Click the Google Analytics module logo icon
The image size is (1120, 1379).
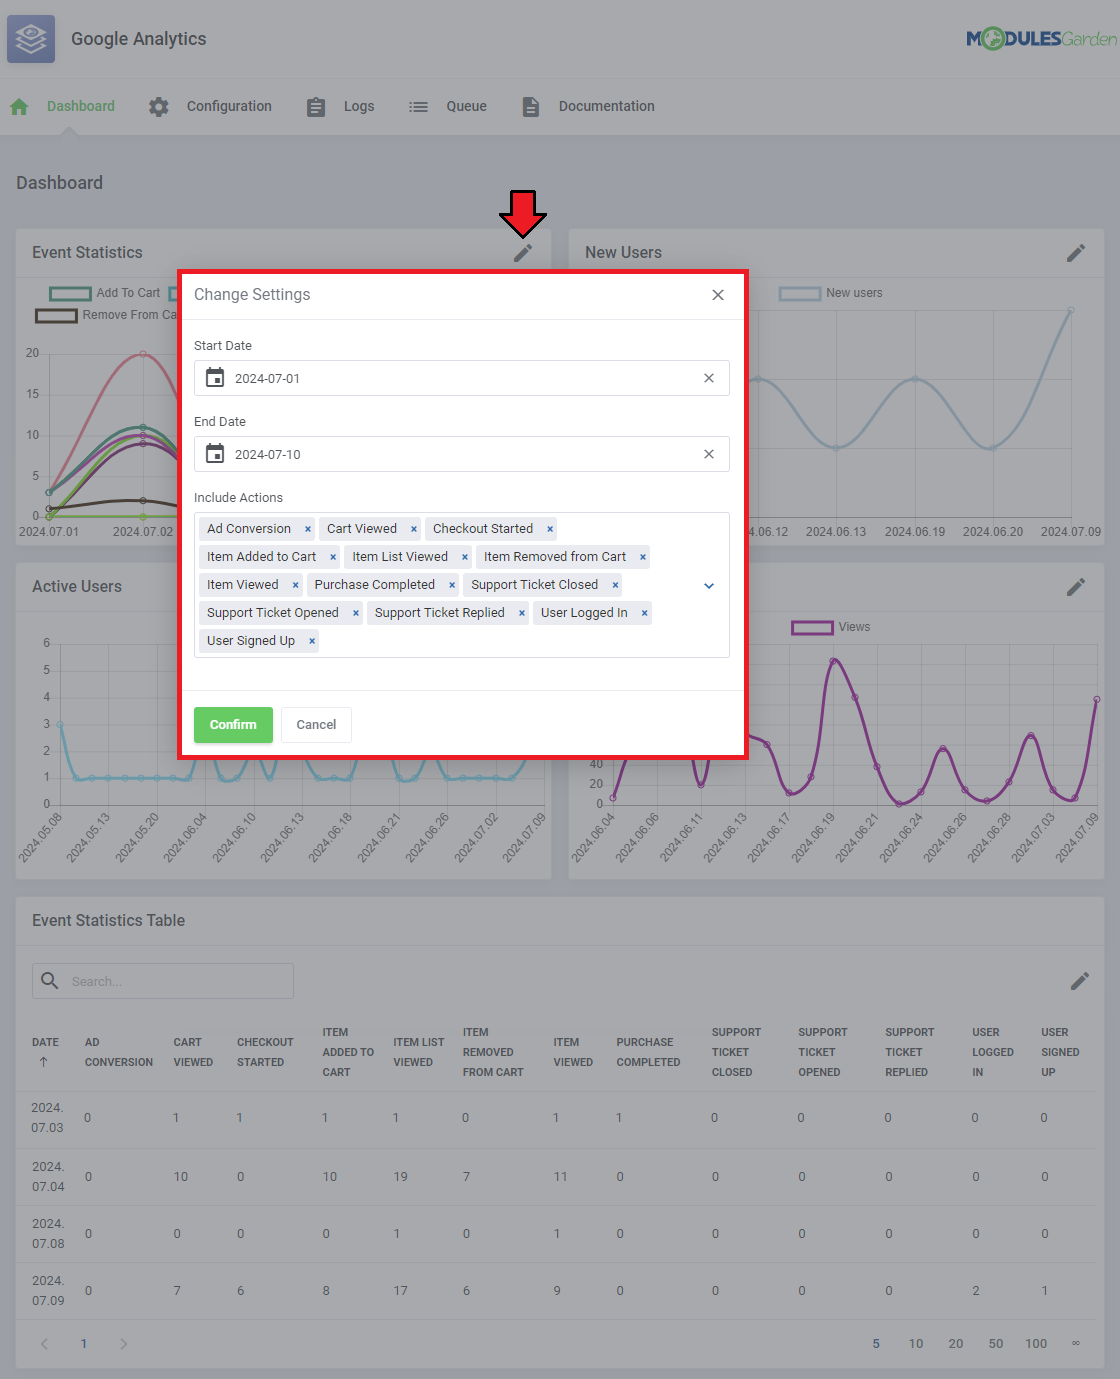[x=31, y=39]
